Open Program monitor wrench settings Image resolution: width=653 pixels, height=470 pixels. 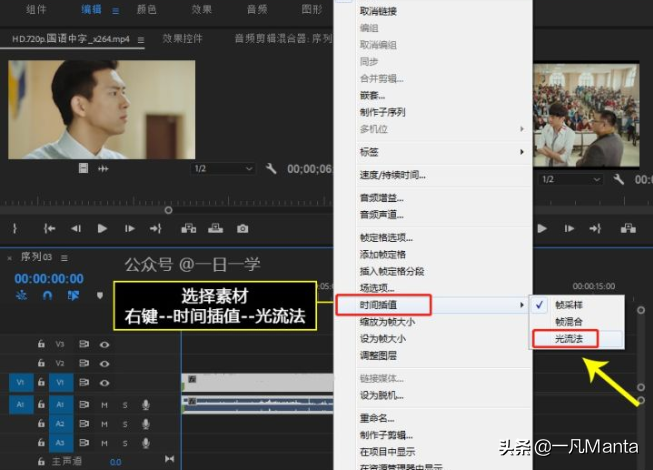point(619,179)
